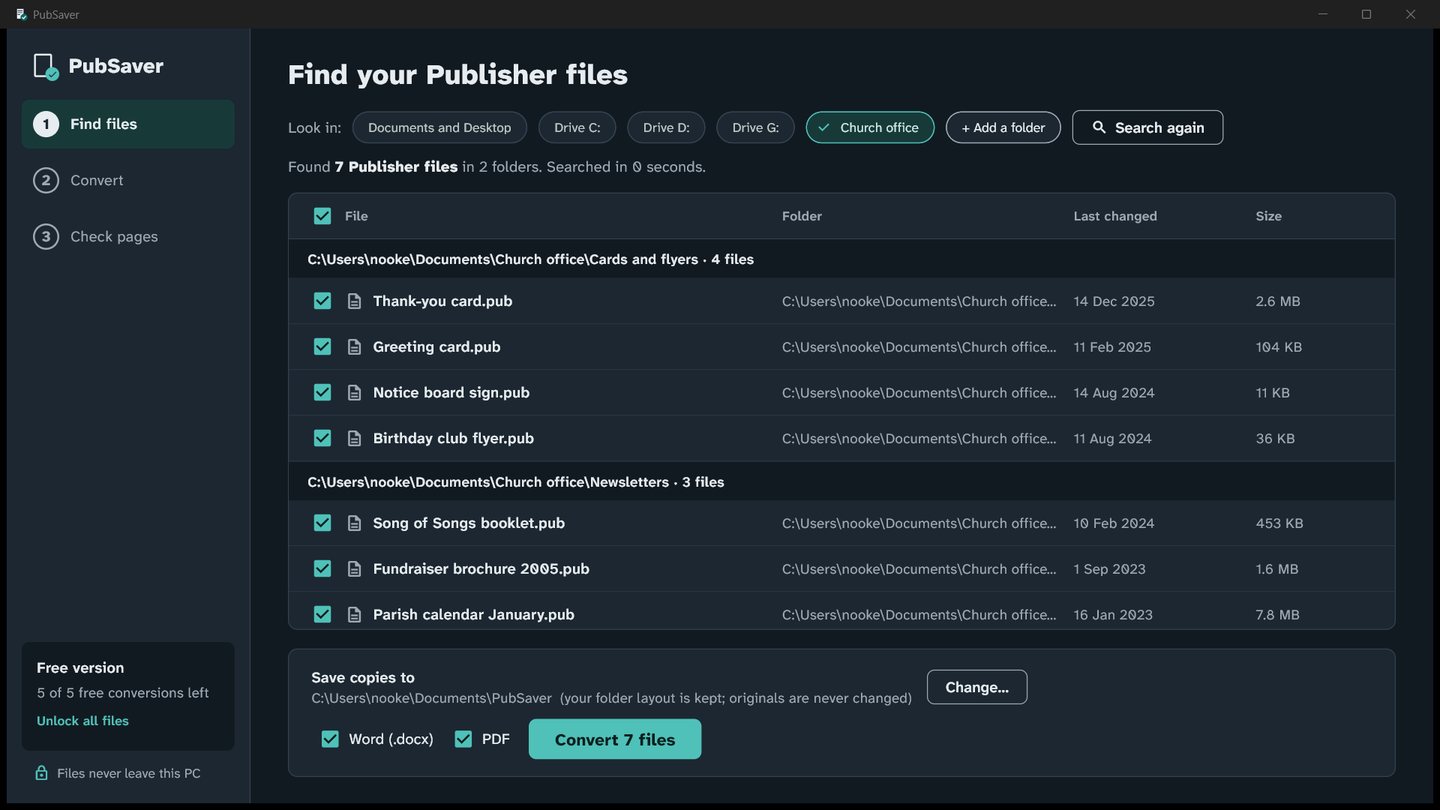Click the file icon beside Birthday club flyer.pub
Viewport: 1440px width, 810px height.
(x=354, y=438)
